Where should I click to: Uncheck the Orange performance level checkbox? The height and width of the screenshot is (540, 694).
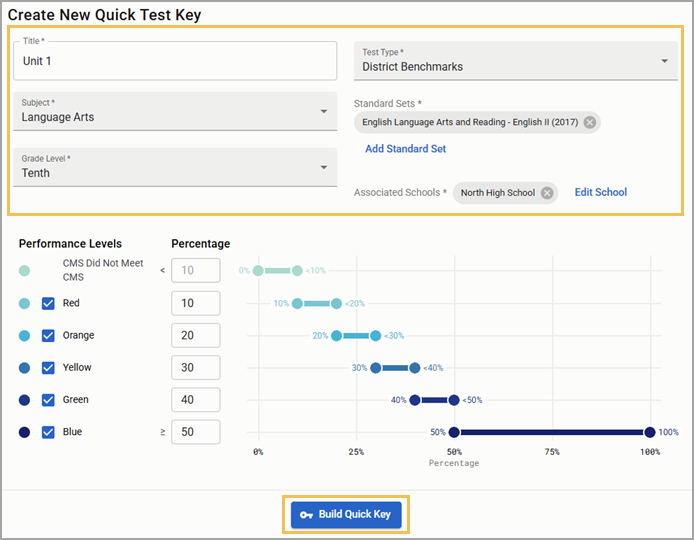[48, 336]
